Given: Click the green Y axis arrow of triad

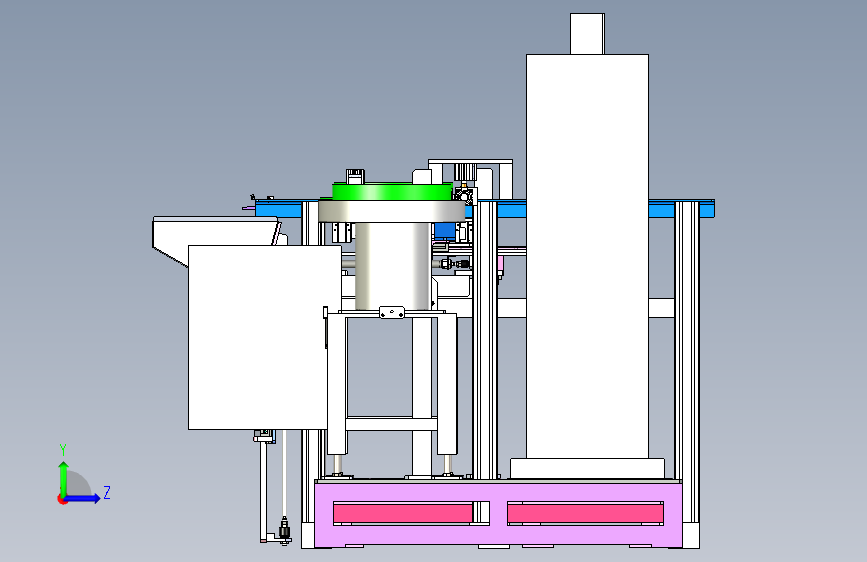Looking at the screenshot, I should point(64,477).
